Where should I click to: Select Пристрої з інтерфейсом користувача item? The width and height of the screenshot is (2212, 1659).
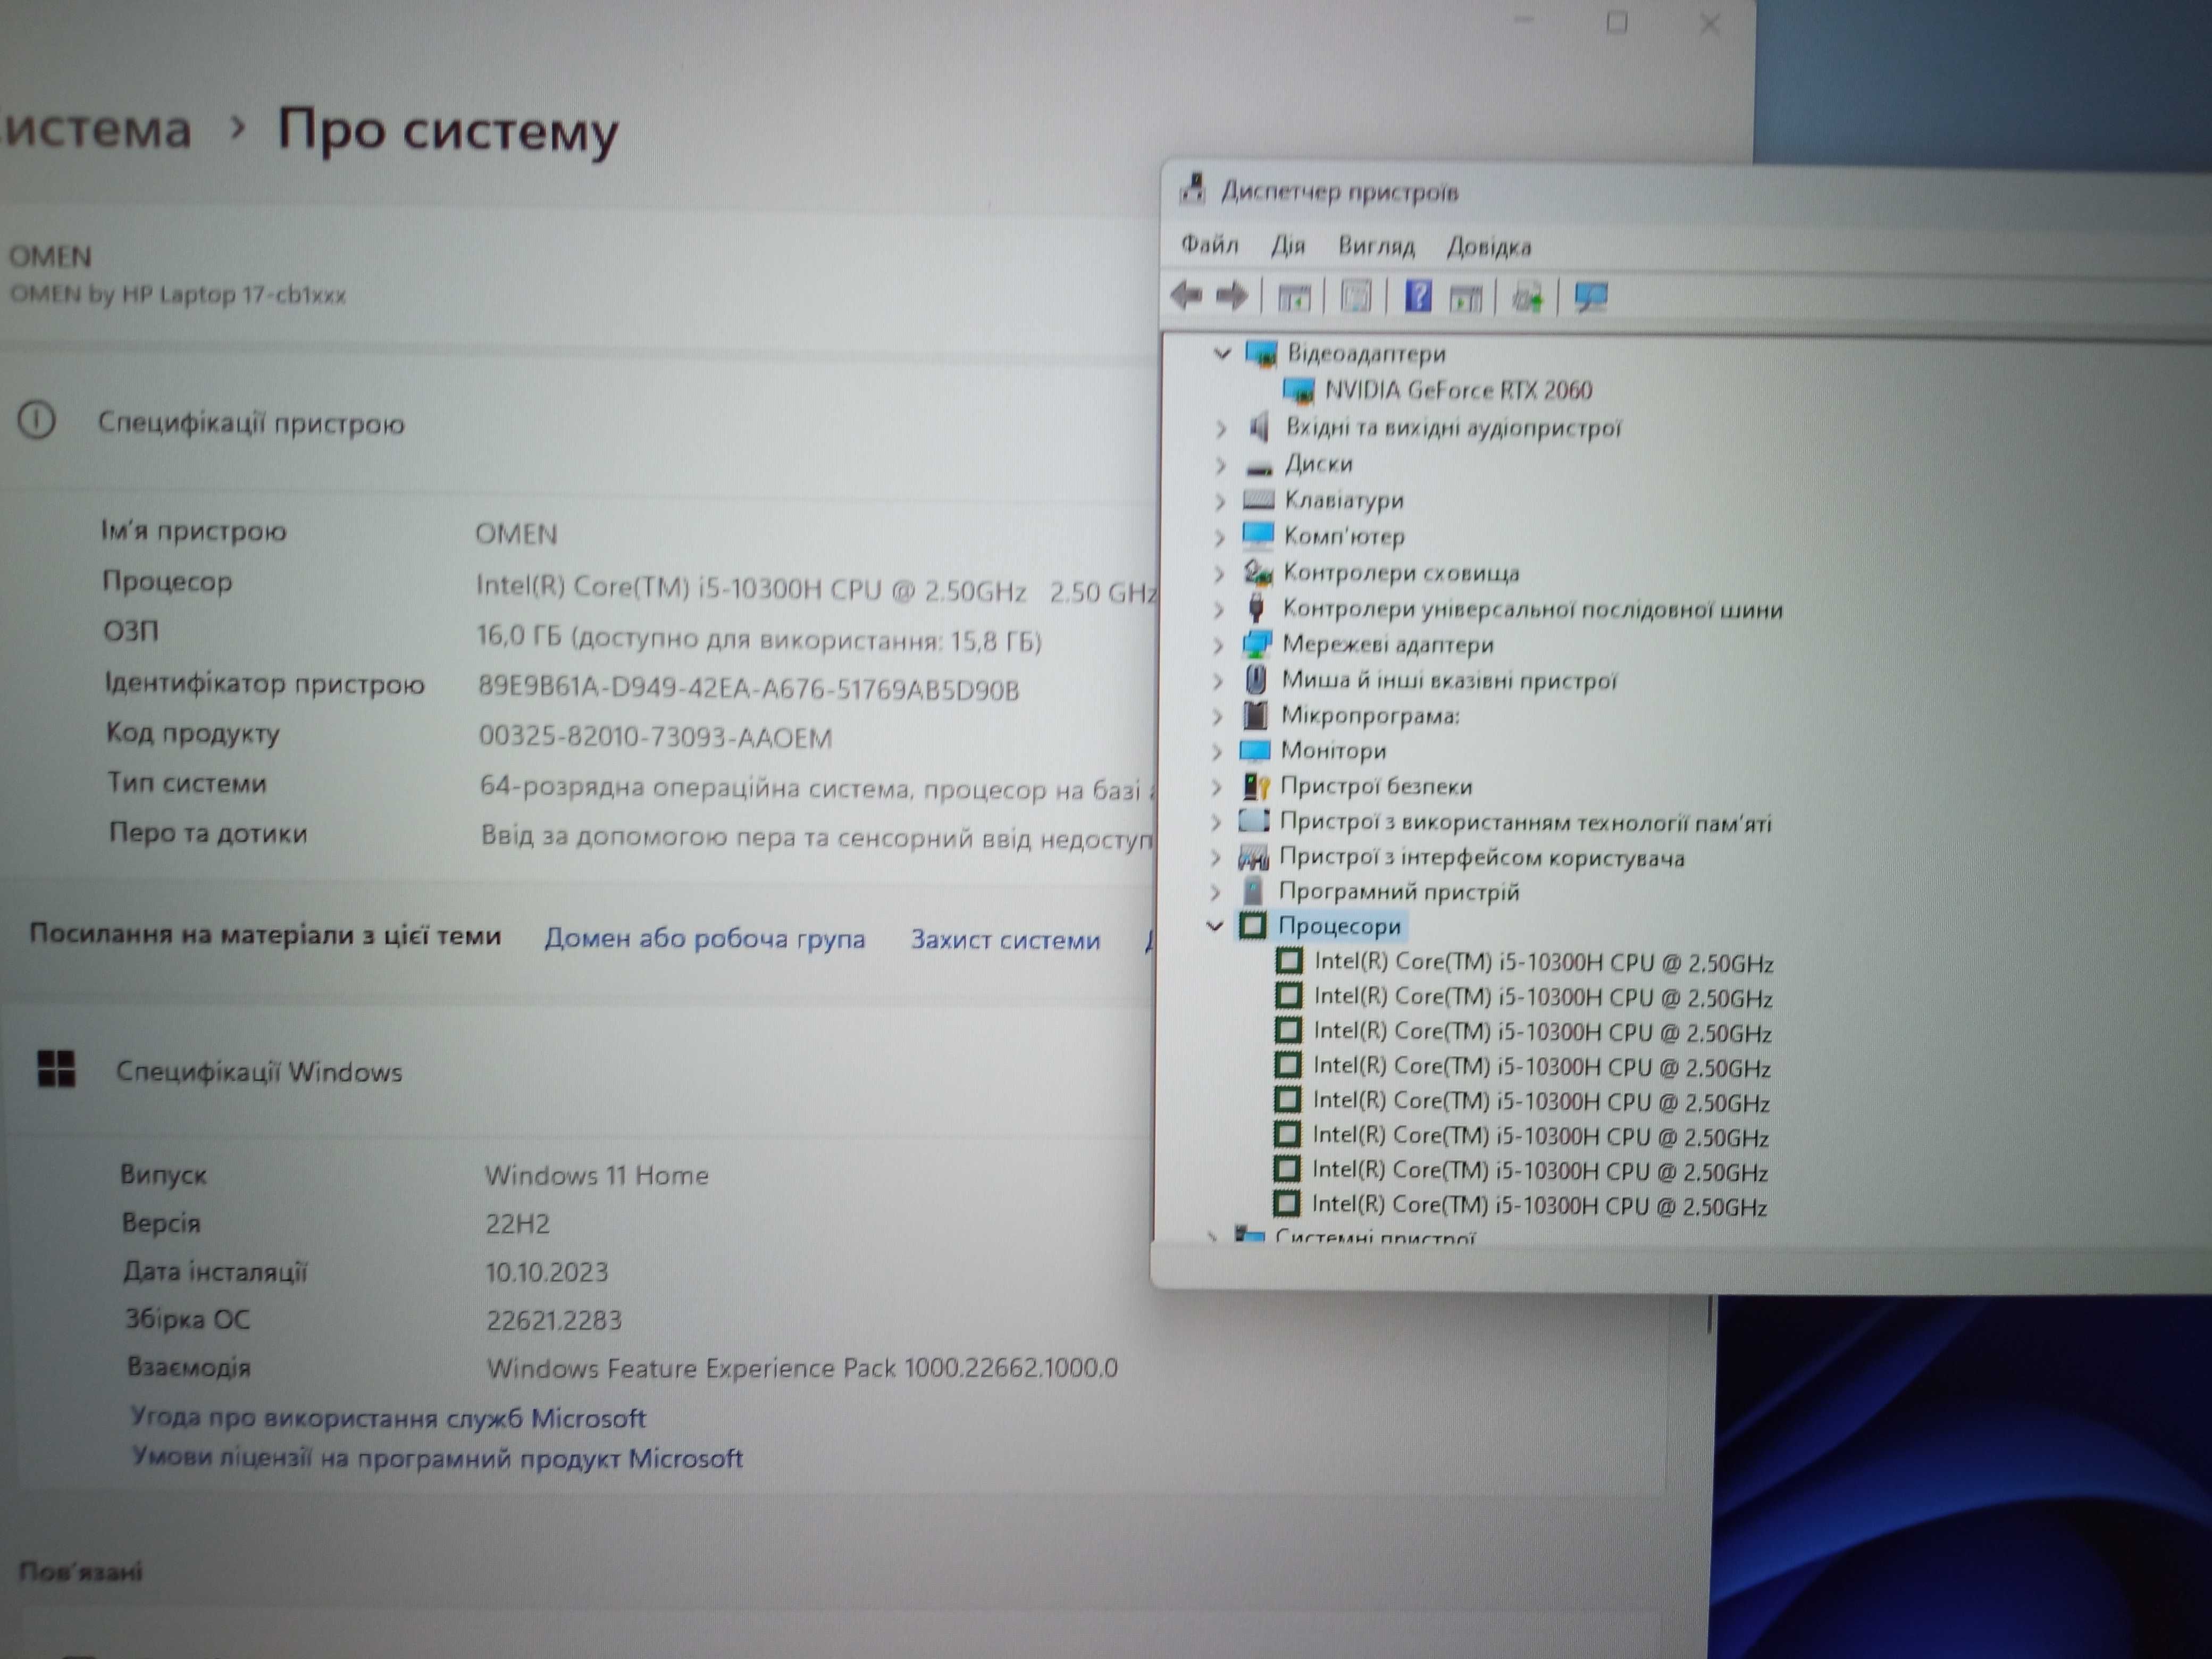pos(1482,857)
